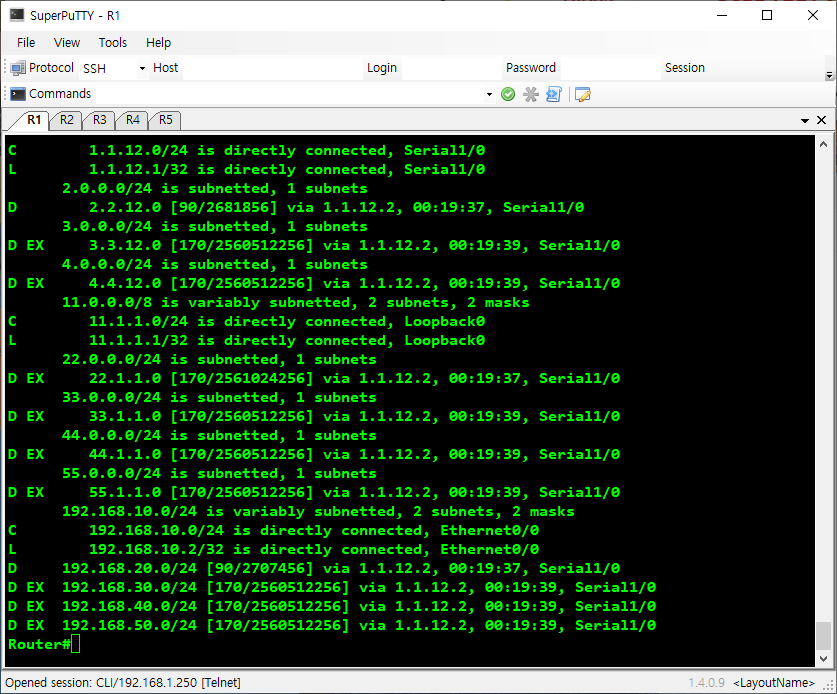Viewport: 837px width, 694px height.
Task: Click the Opened session status bar text
Action: 123,683
